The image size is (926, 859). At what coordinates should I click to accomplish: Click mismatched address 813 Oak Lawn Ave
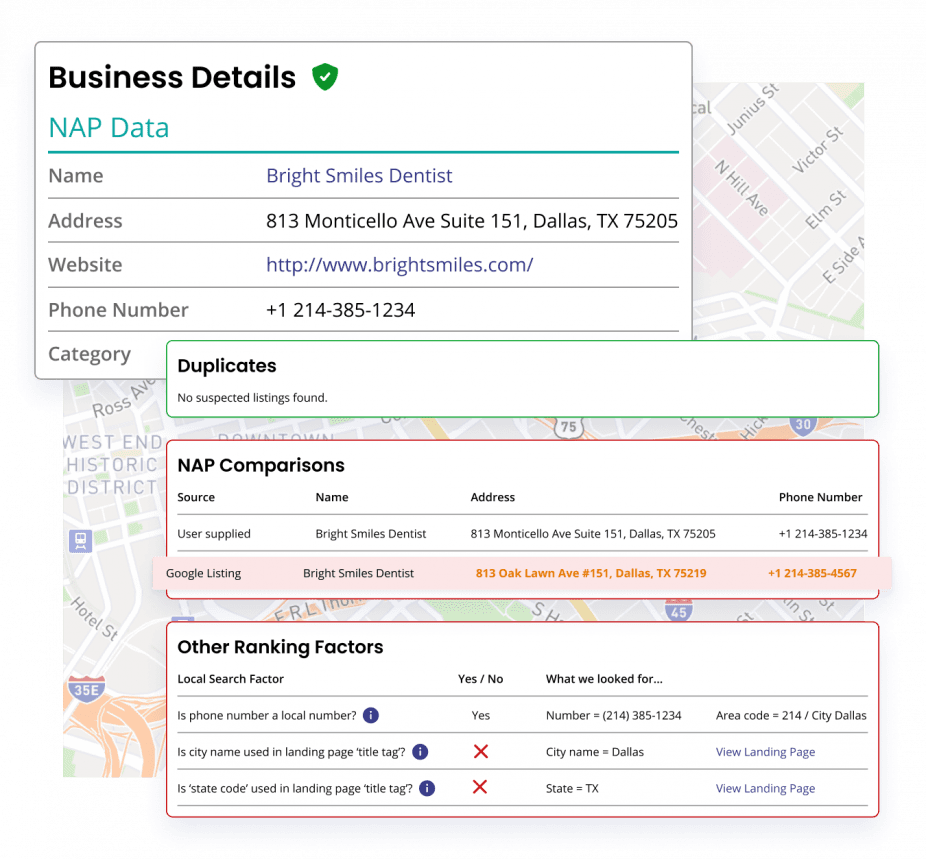click(591, 573)
